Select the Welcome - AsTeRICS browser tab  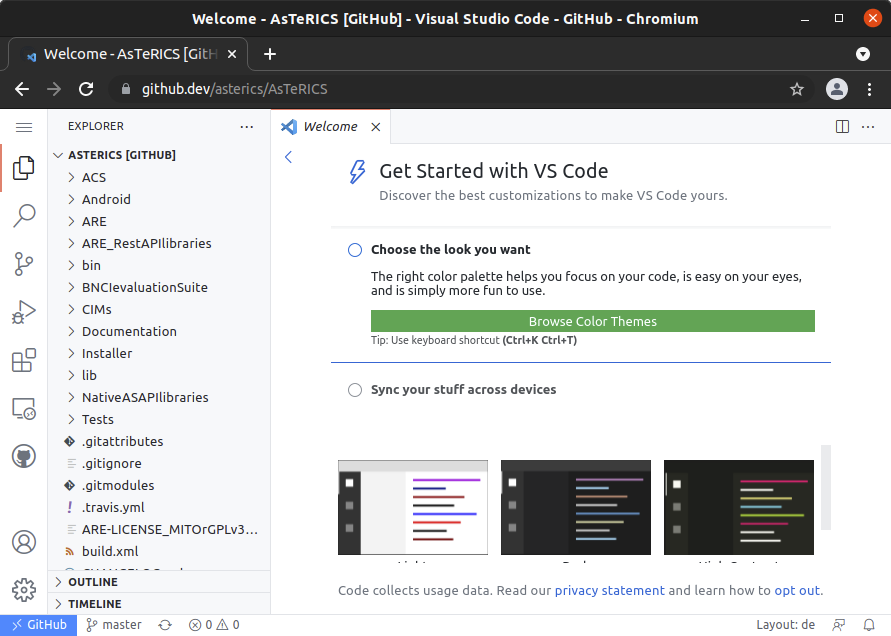(x=128, y=54)
